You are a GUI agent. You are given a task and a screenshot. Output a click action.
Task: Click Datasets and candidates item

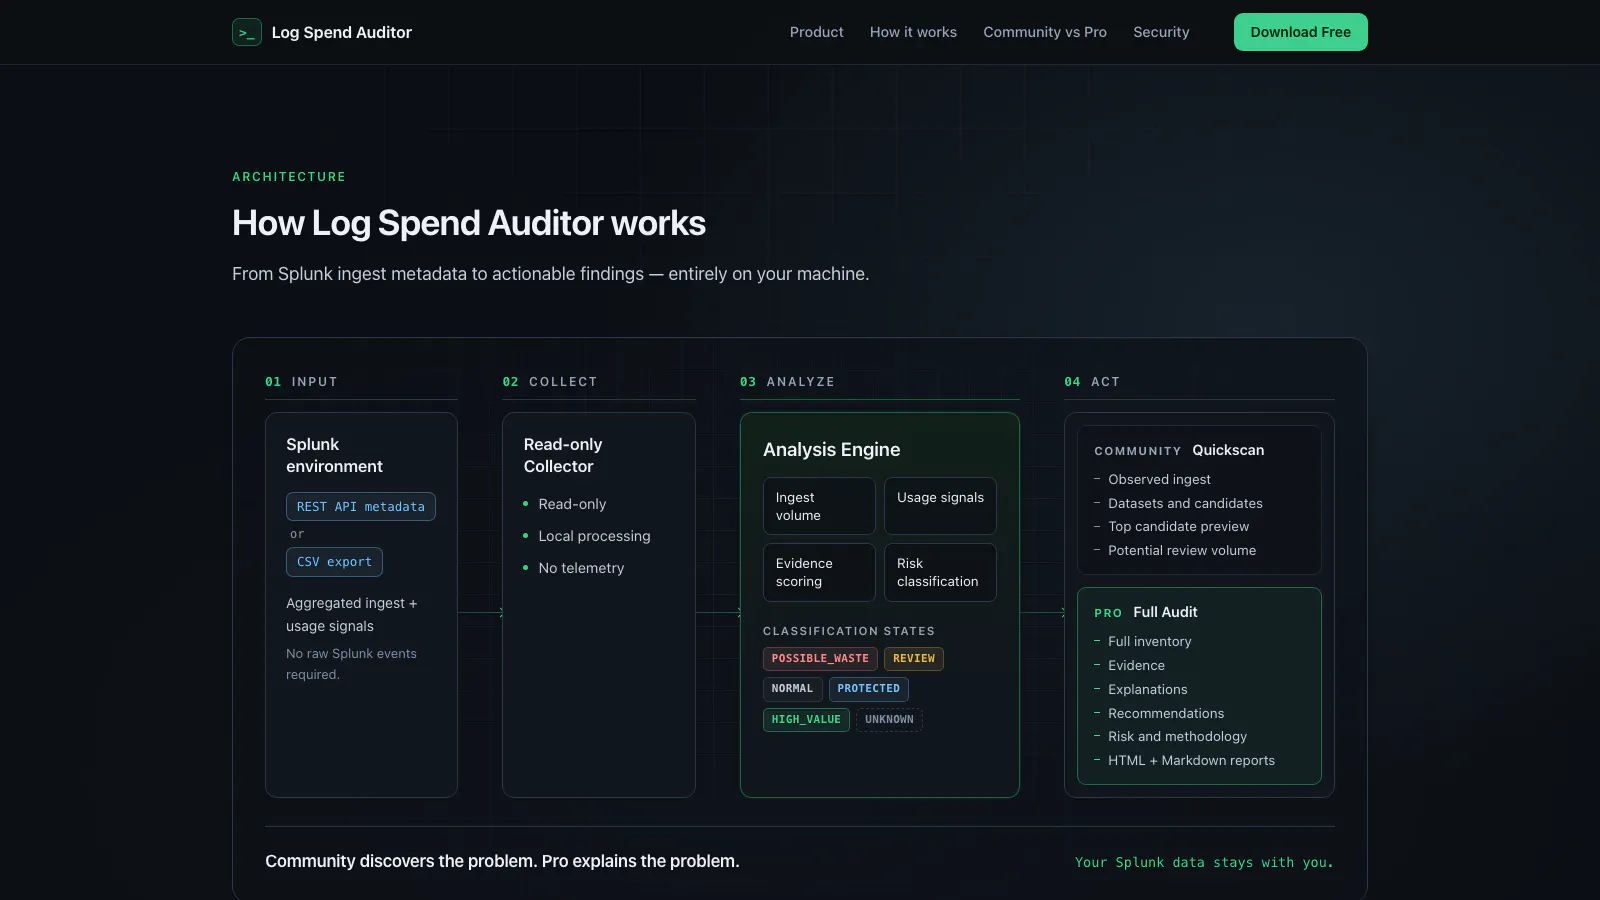(1185, 503)
